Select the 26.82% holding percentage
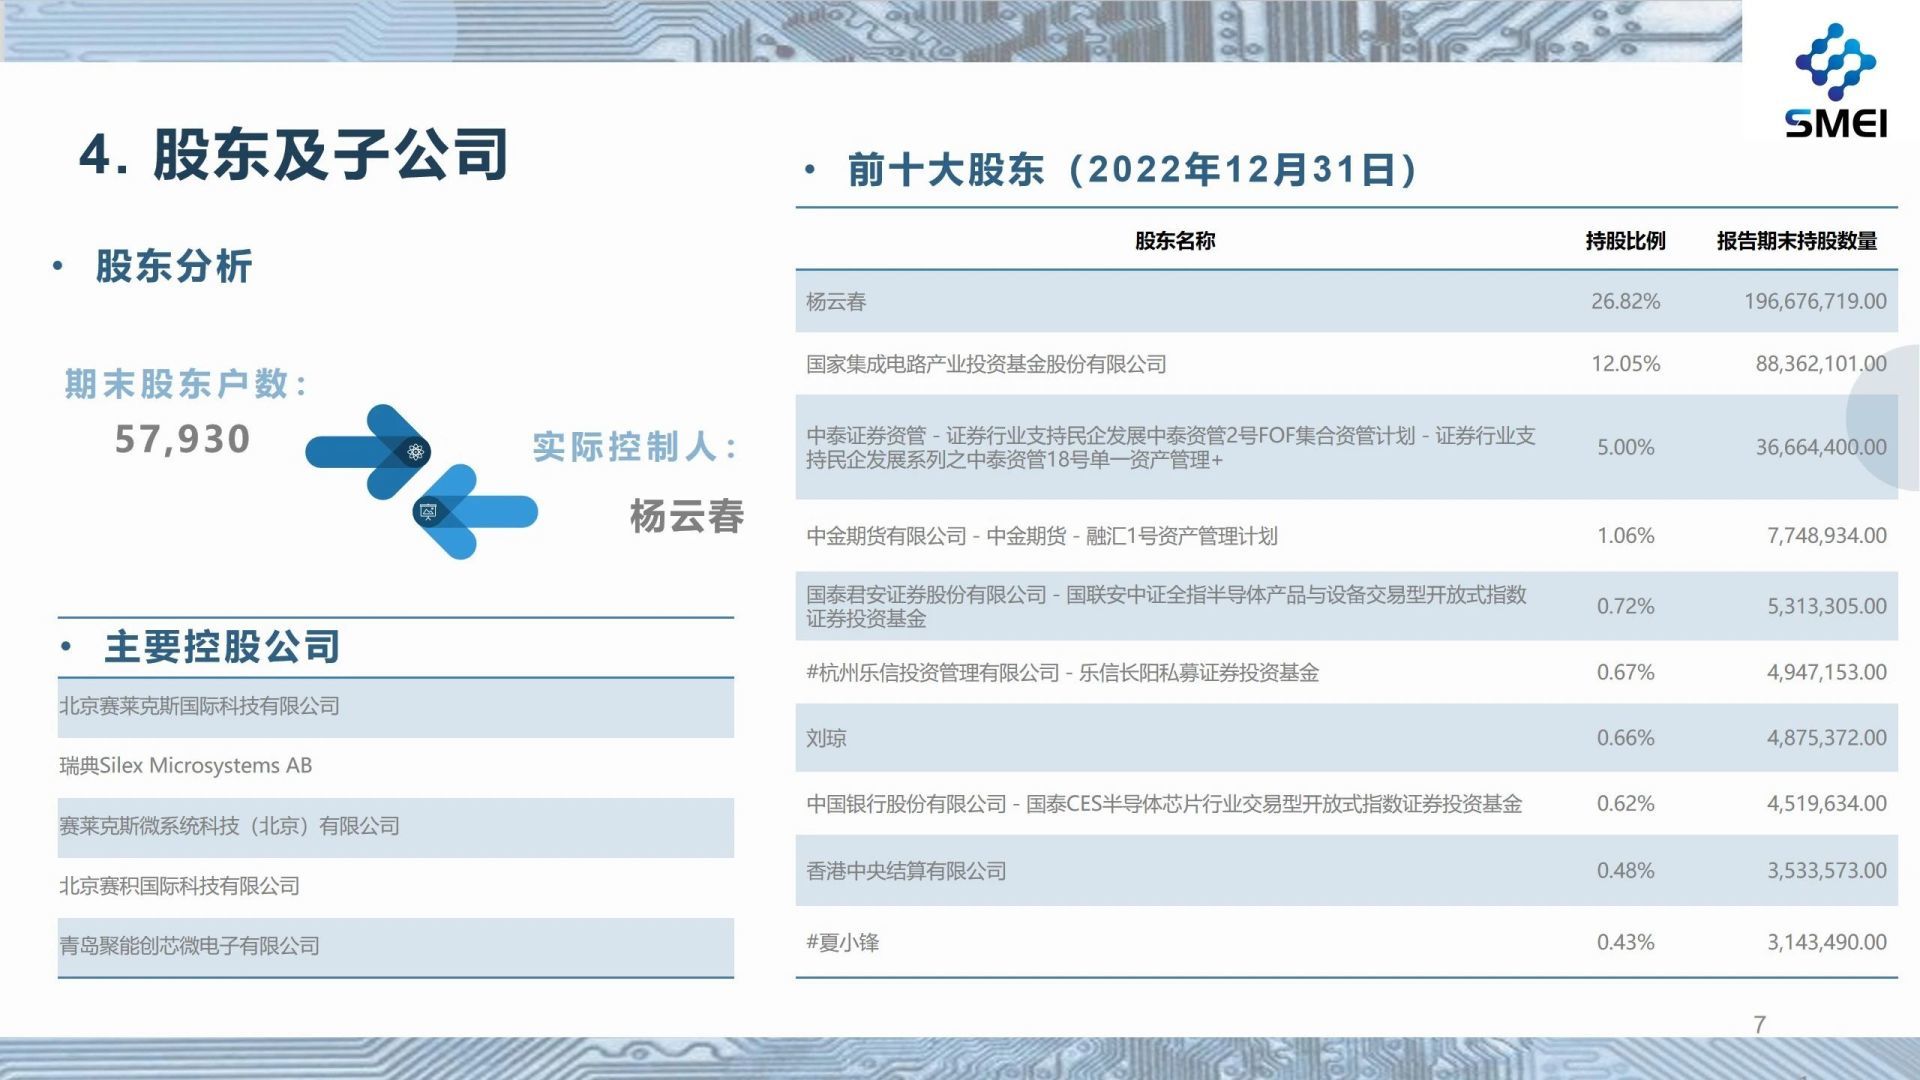Image resolution: width=1920 pixels, height=1080 pixels. coord(1626,301)
